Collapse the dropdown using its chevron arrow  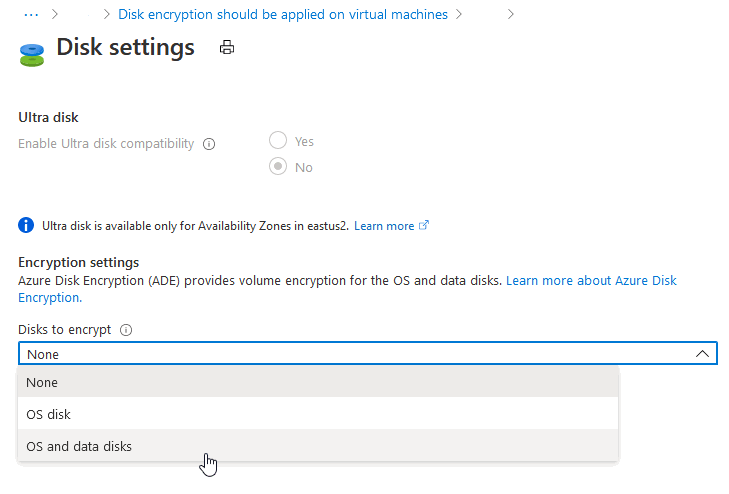(x=702, y=354)
